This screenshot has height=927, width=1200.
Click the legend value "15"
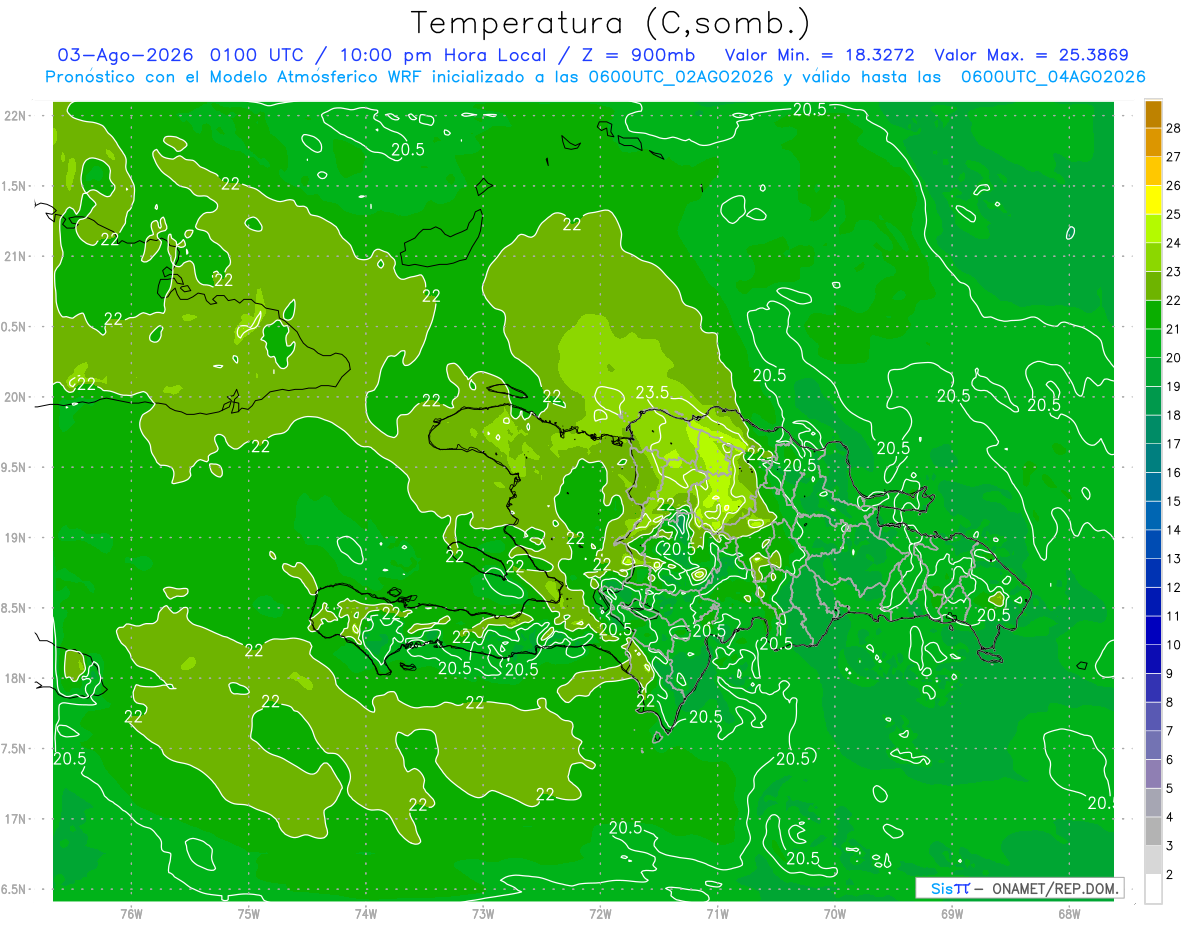[x=1173, y=501]
